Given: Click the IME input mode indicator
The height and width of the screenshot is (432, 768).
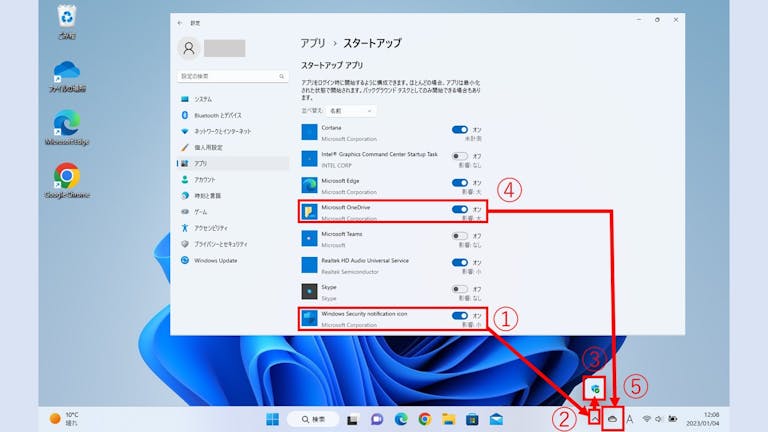Looking at the screenshot, I should click(630, 419).
